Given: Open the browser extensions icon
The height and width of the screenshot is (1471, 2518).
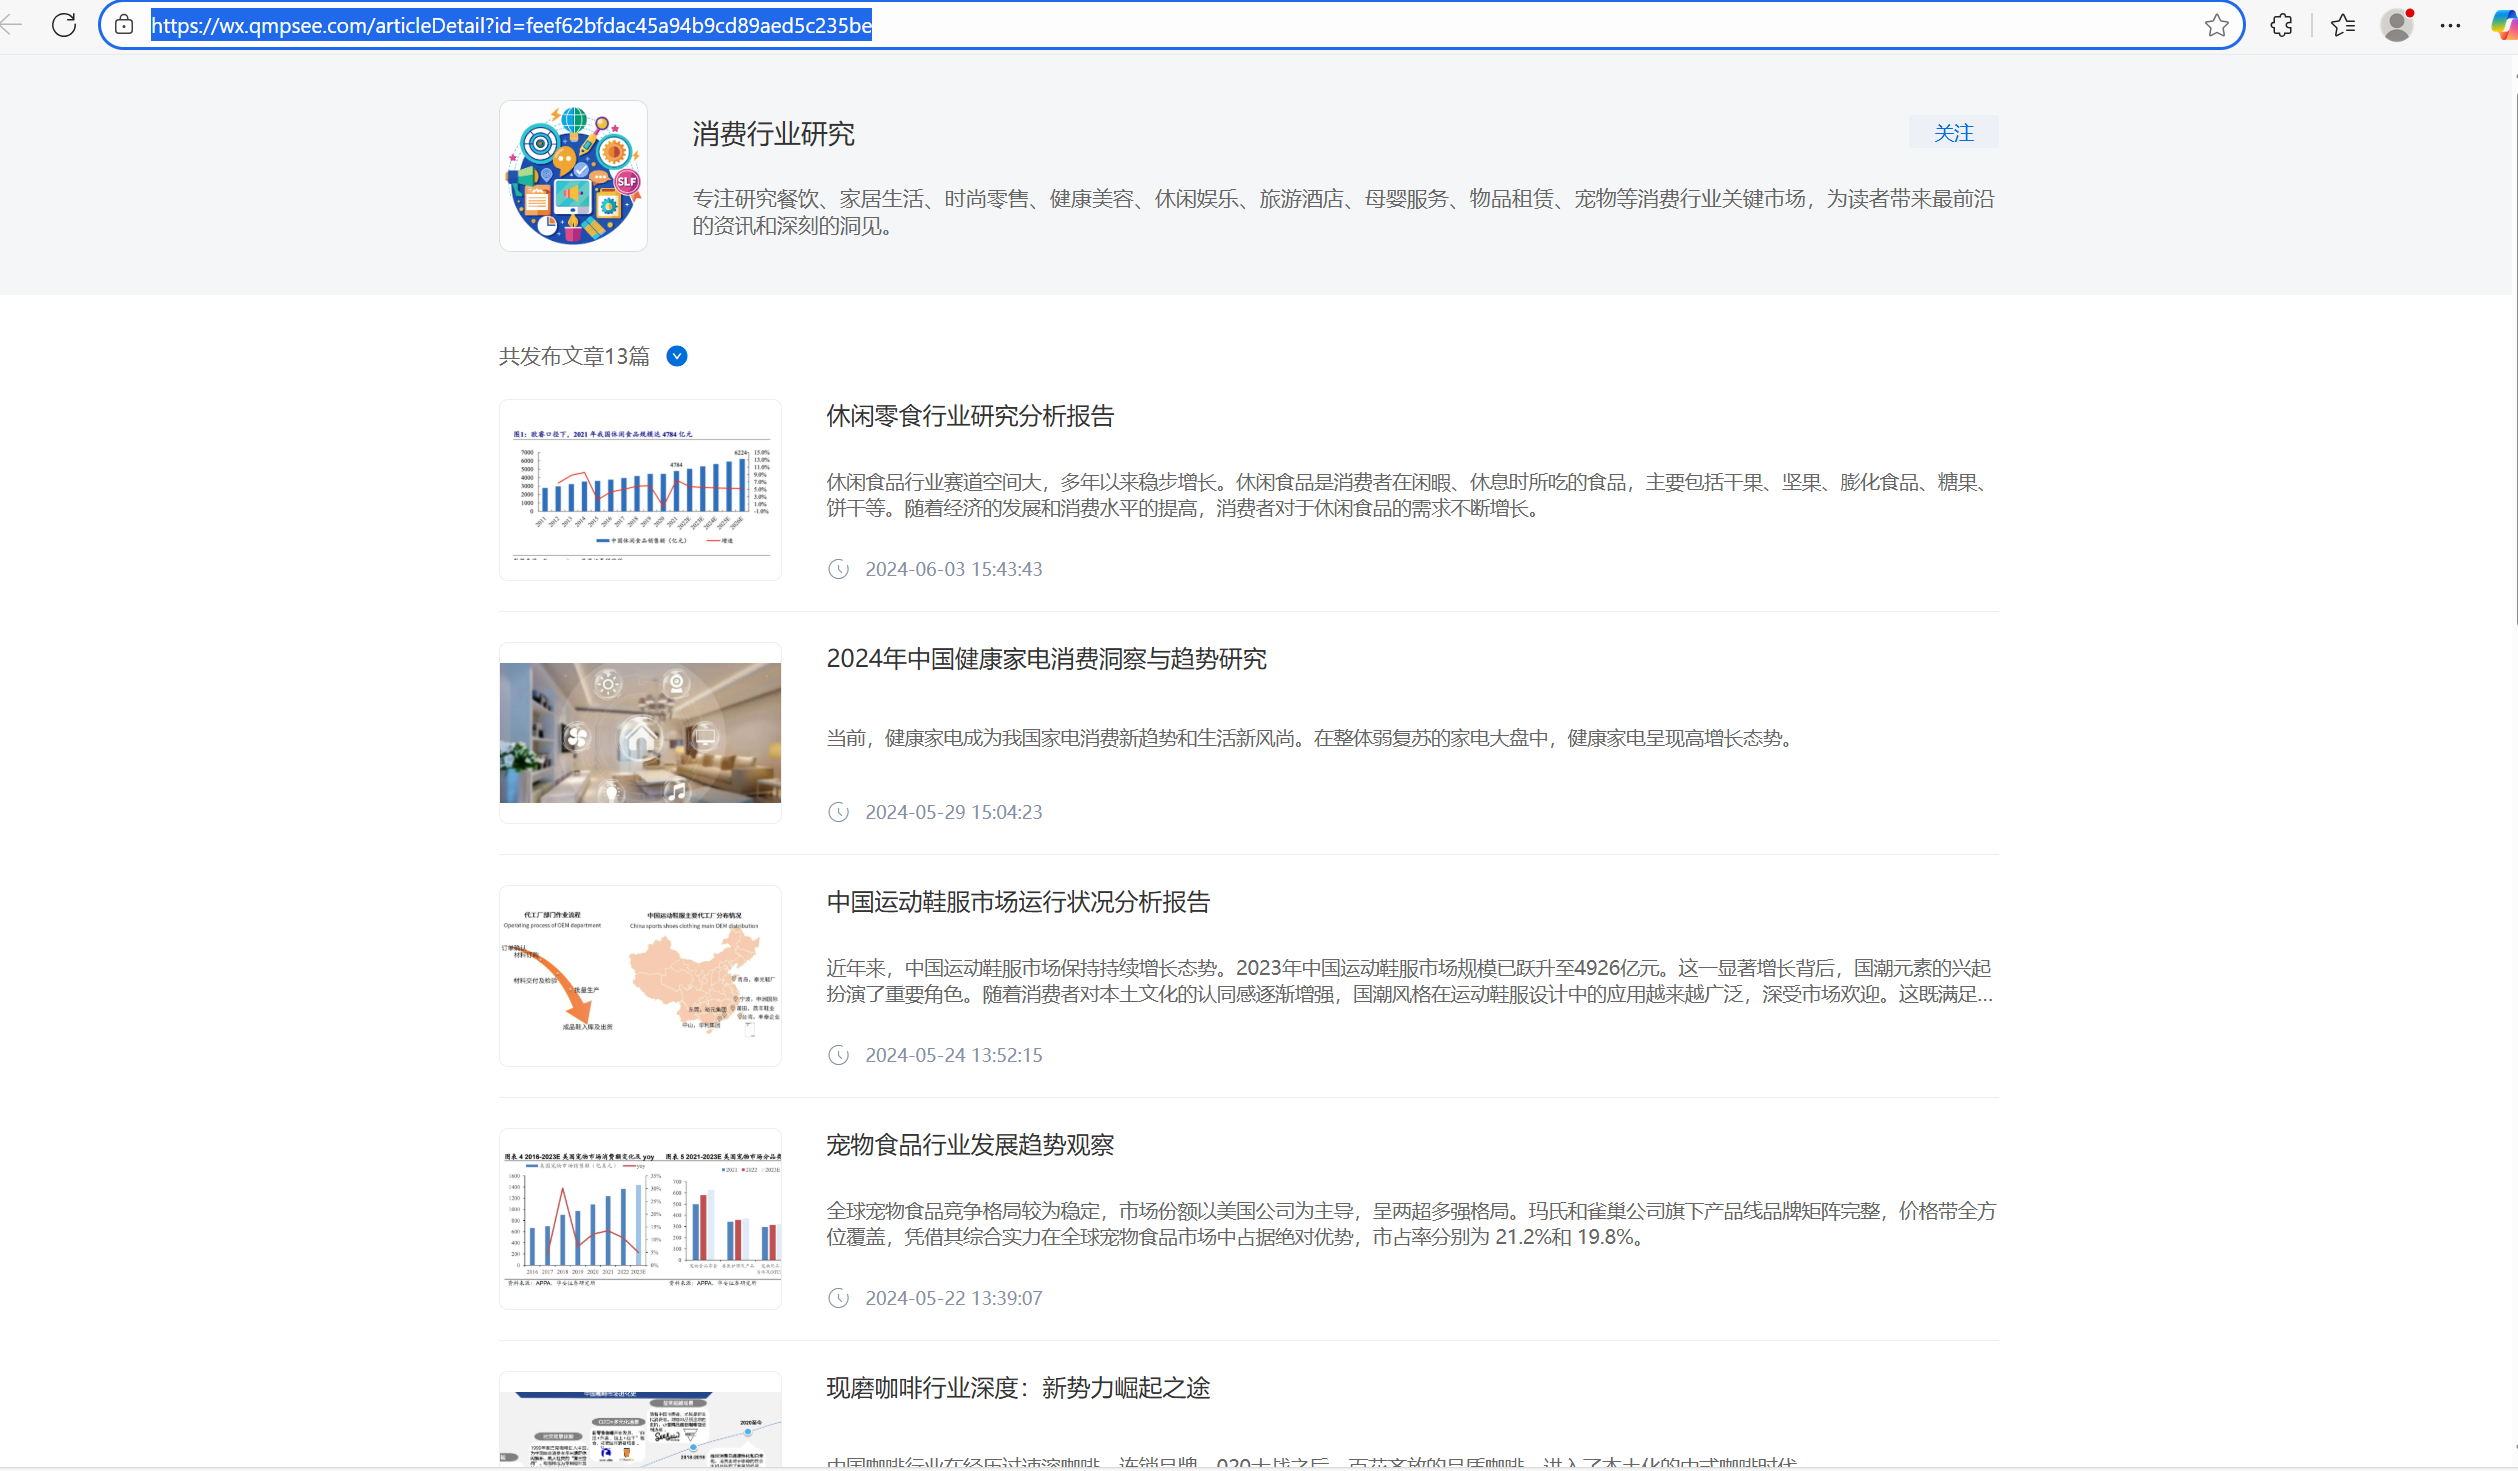Looking at the screenshot, I should coord(2281,25).
